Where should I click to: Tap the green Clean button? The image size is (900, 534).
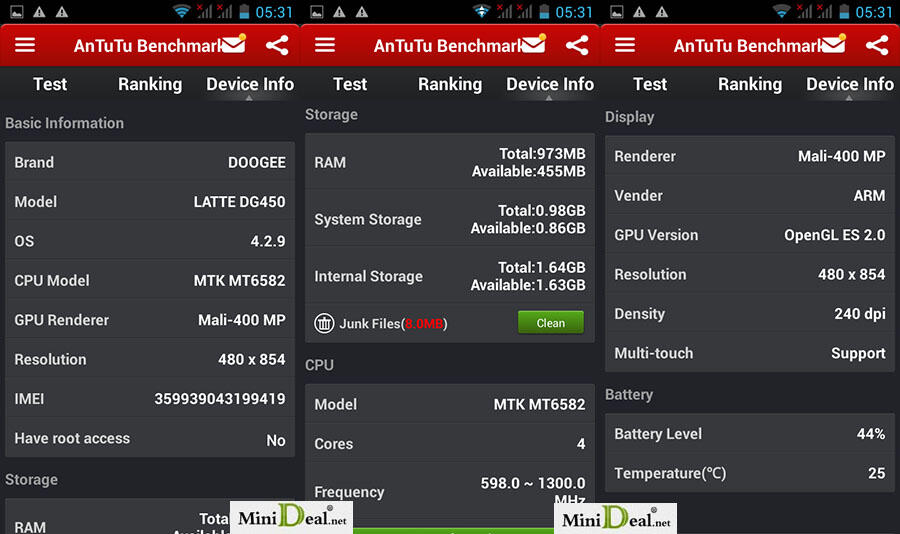click(x=551, y=323)
